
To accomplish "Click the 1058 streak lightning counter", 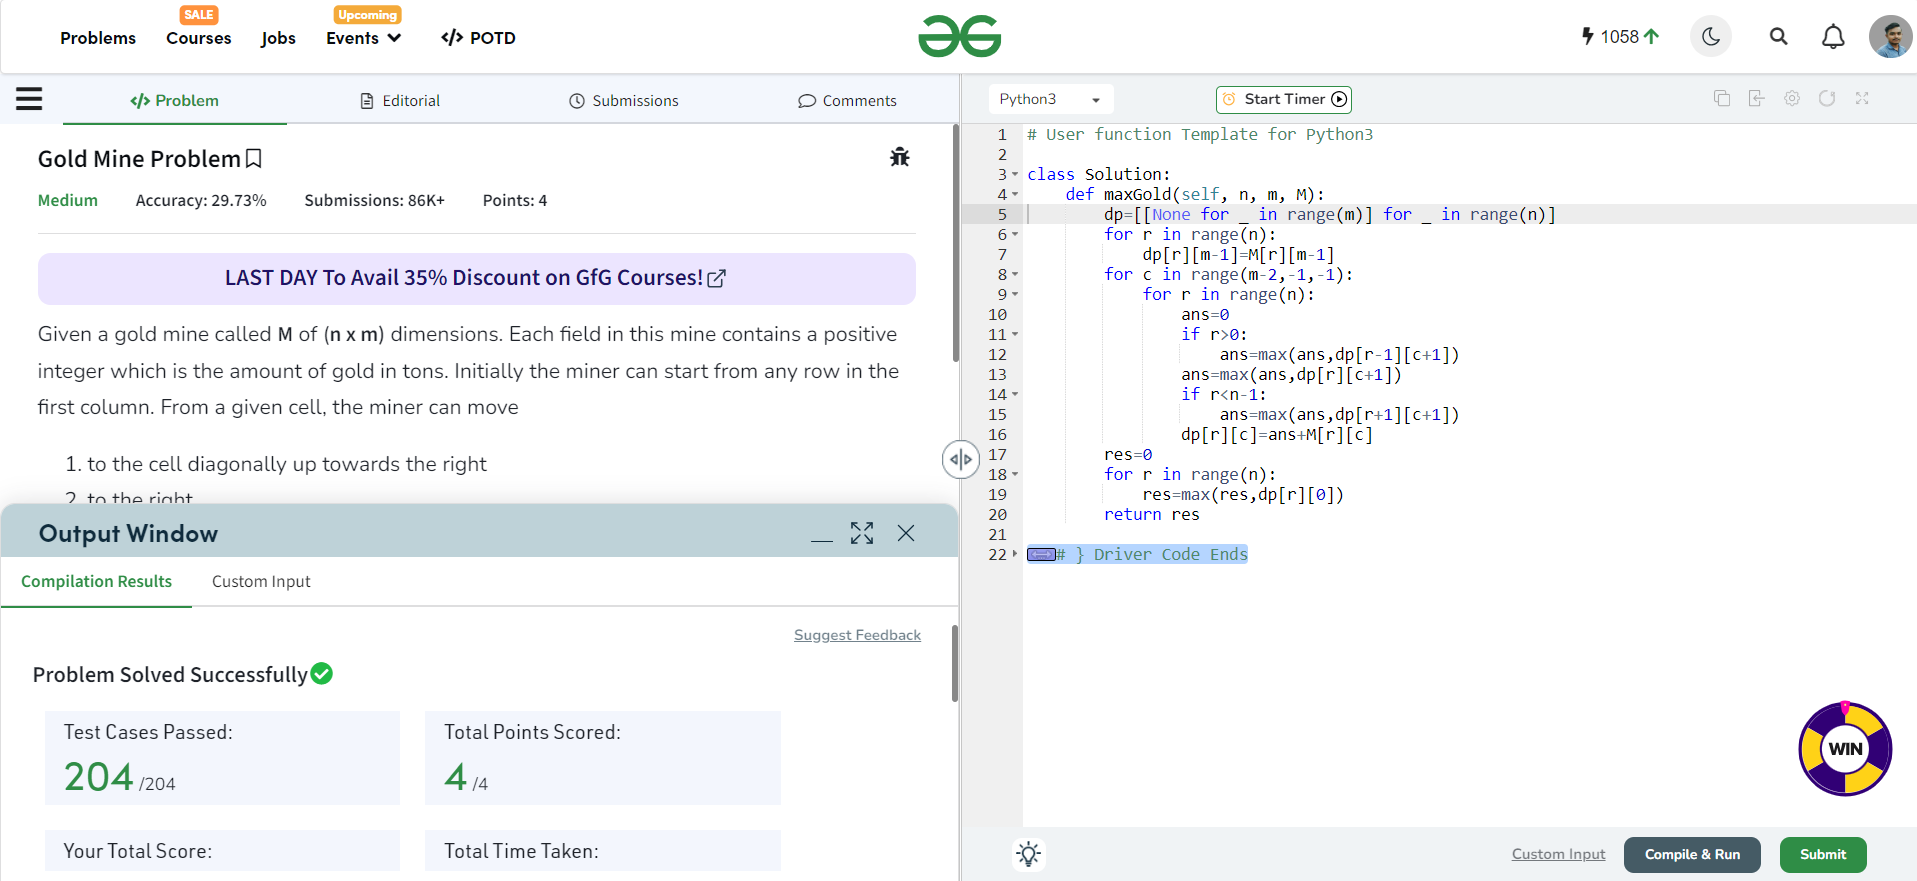I will (x=1620, y=37).
